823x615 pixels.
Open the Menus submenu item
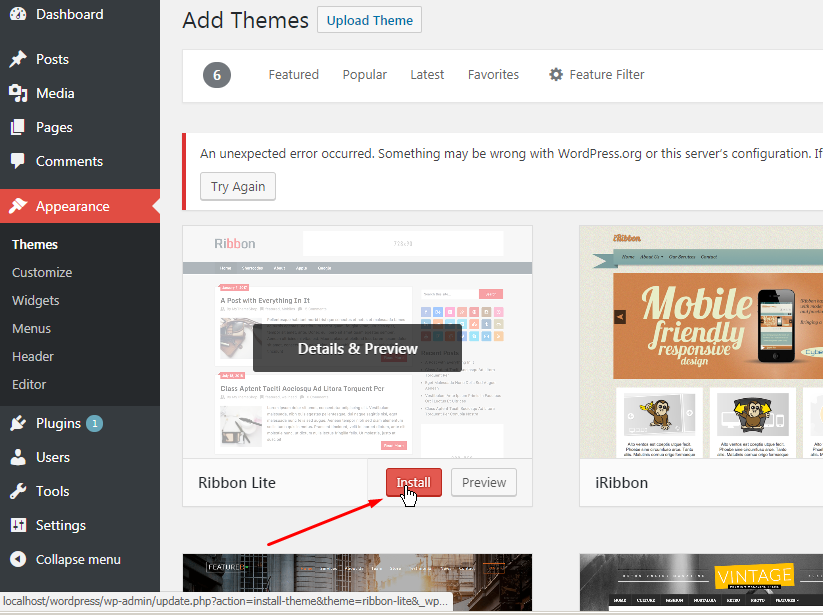click(x=31, y=328)
